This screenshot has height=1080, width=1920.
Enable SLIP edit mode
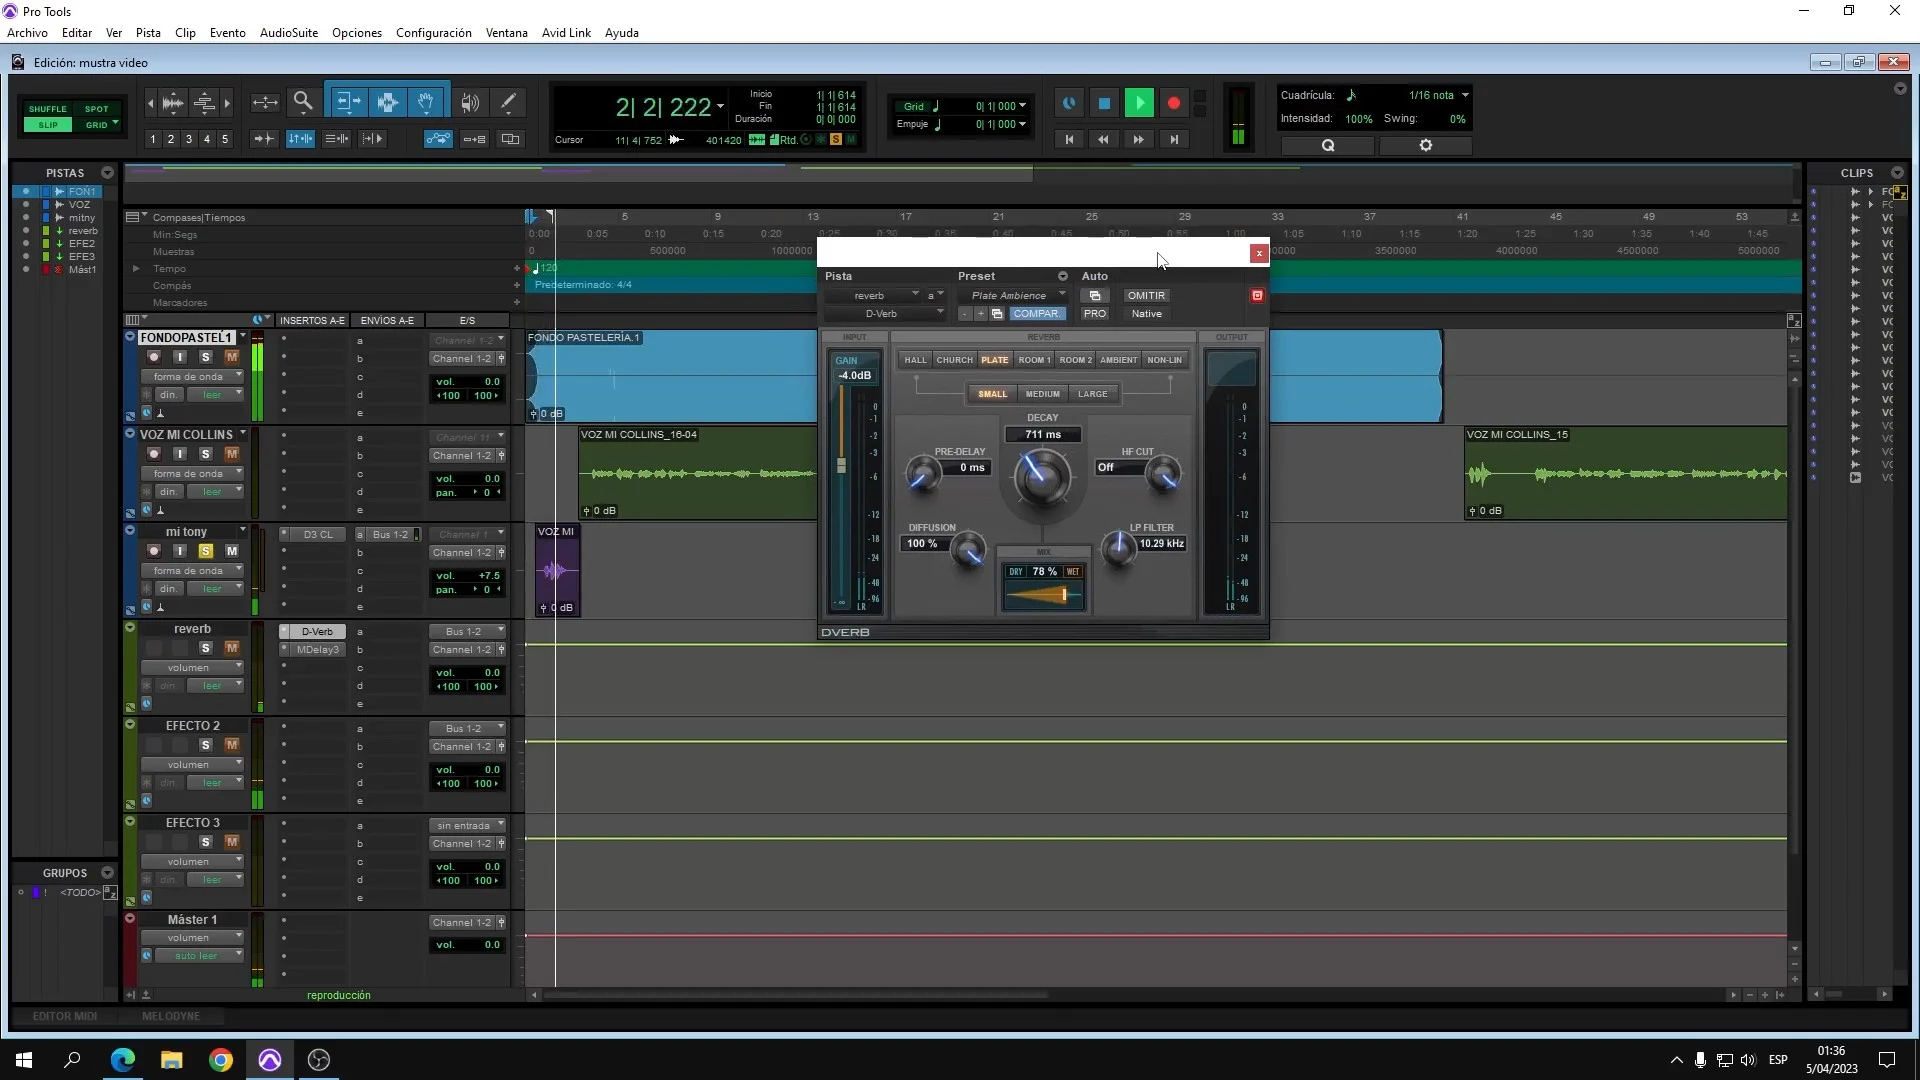point(48,125)
